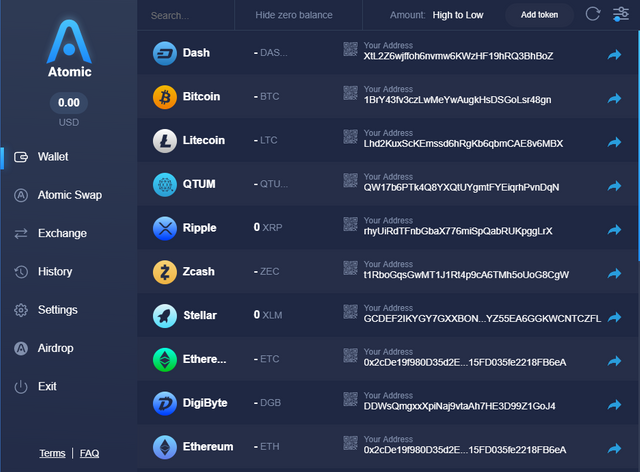The height and width of the screenshot is (472, 640).
Task: Select the Zcash address t1RboGqsGw...
Action: pos(466,275)
